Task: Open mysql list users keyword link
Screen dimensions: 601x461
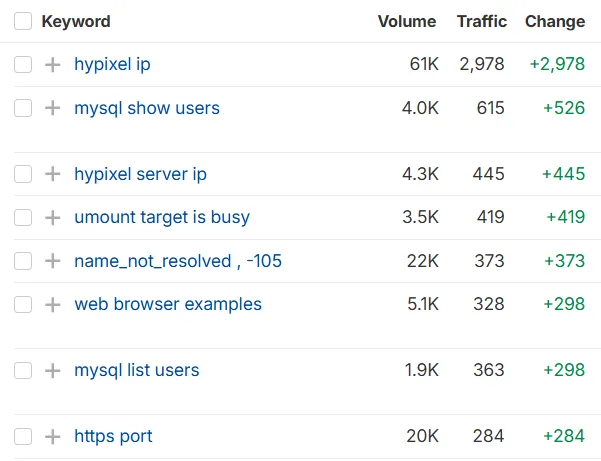Action: pos(137,371)
